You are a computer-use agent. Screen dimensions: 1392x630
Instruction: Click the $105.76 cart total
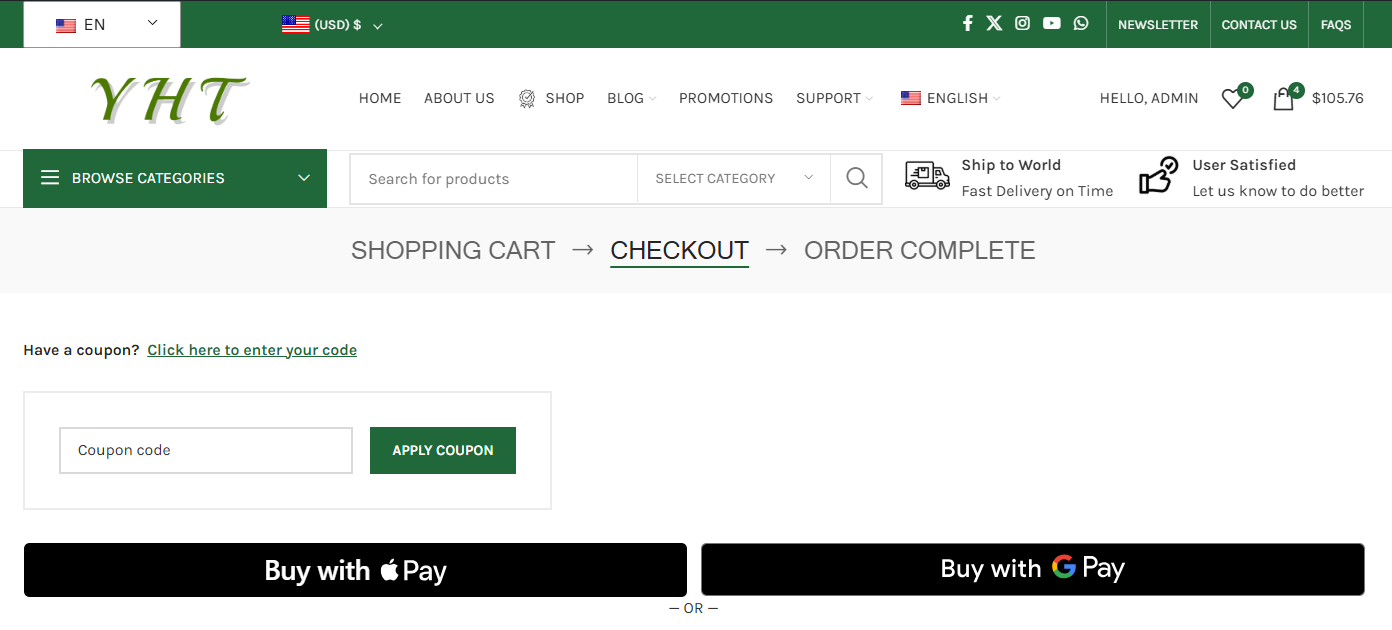point(1338,98)
